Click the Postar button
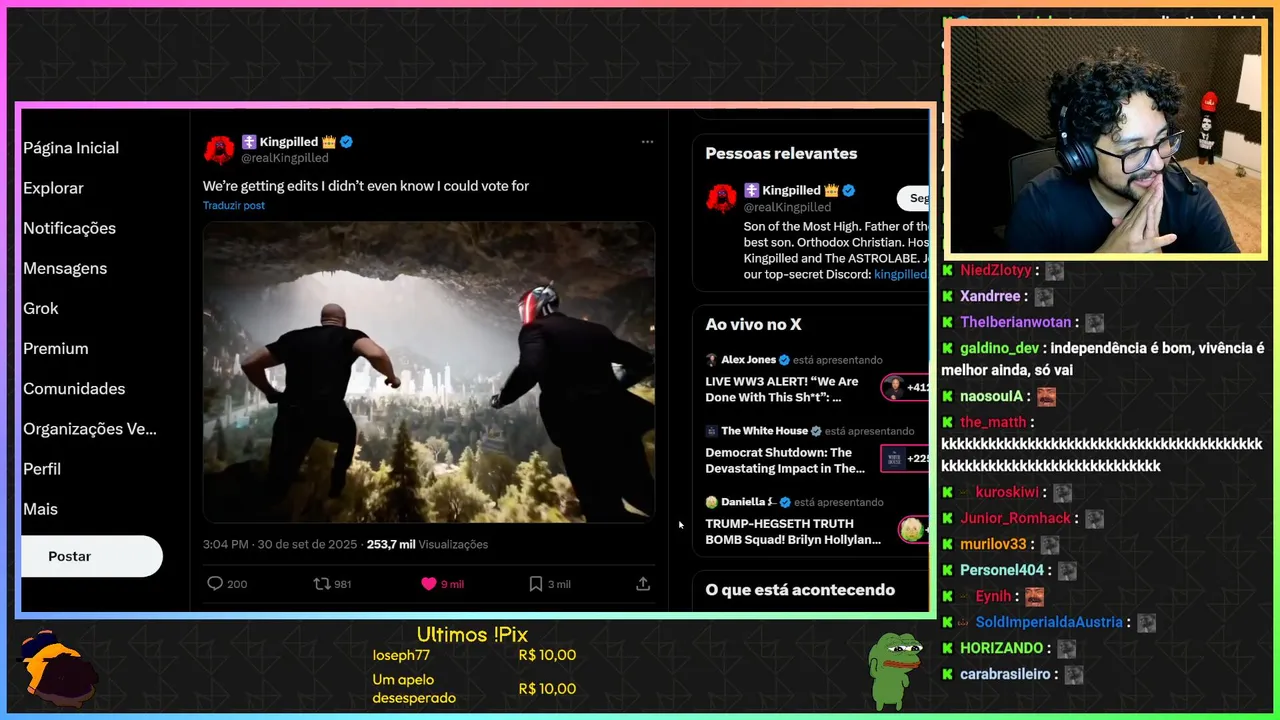1280x720 pixels. (x=91, y=556)
